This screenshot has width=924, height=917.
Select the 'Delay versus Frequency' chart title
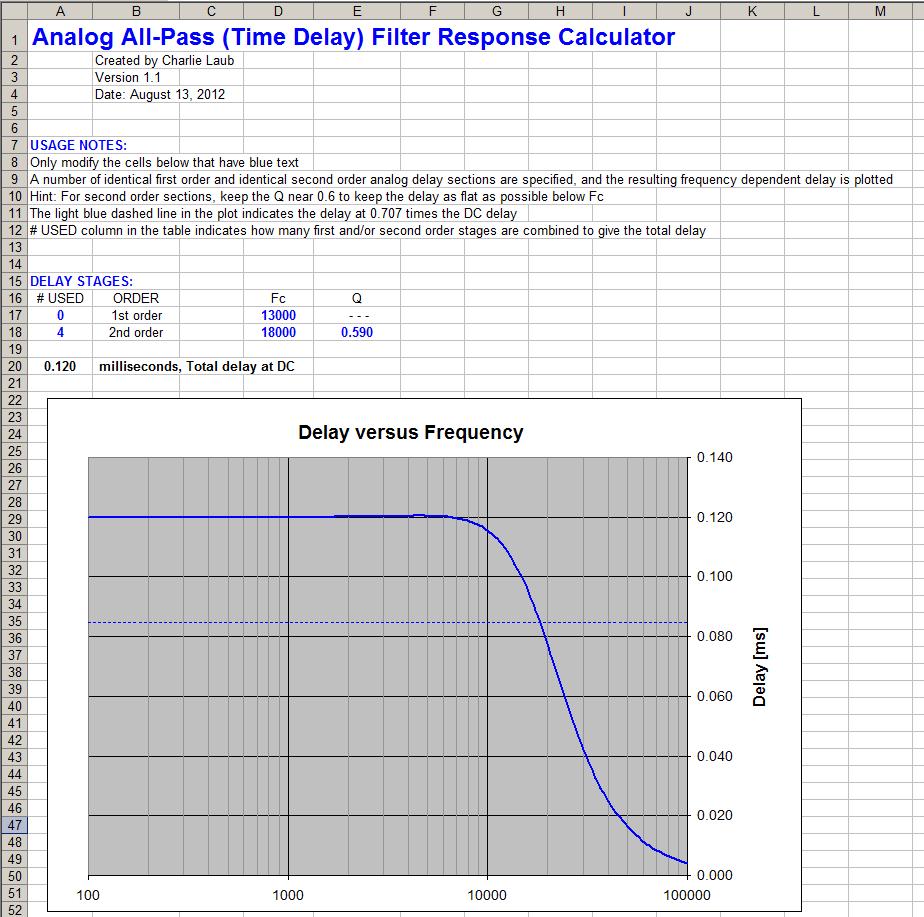click(x=411, y=433)
